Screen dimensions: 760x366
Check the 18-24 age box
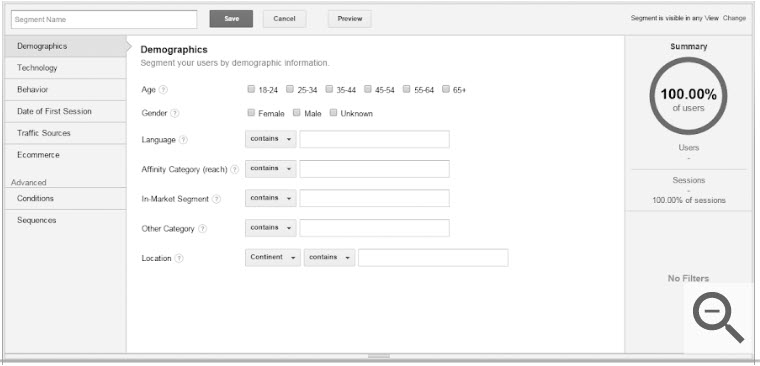point(251,89)
